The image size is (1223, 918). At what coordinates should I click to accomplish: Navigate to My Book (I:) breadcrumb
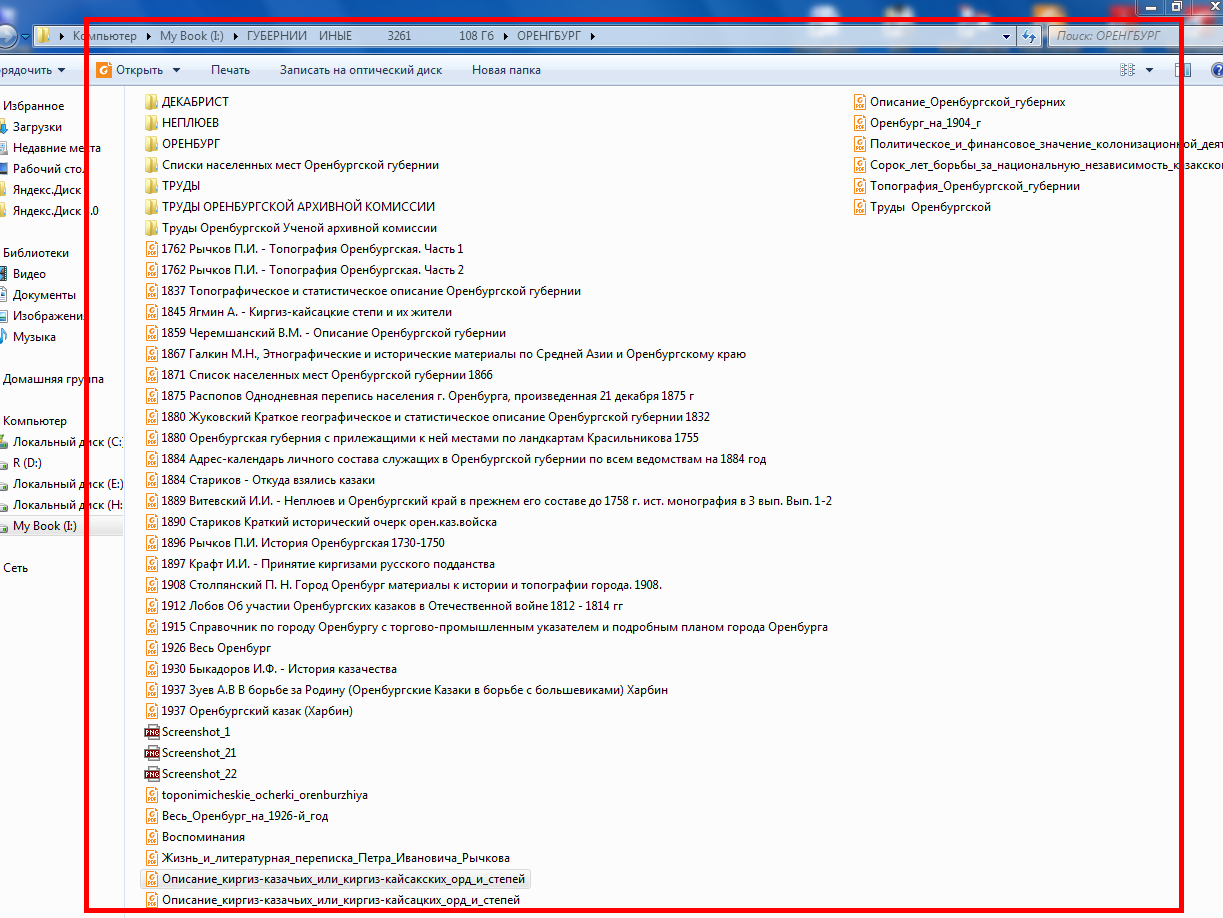point(191,36)
